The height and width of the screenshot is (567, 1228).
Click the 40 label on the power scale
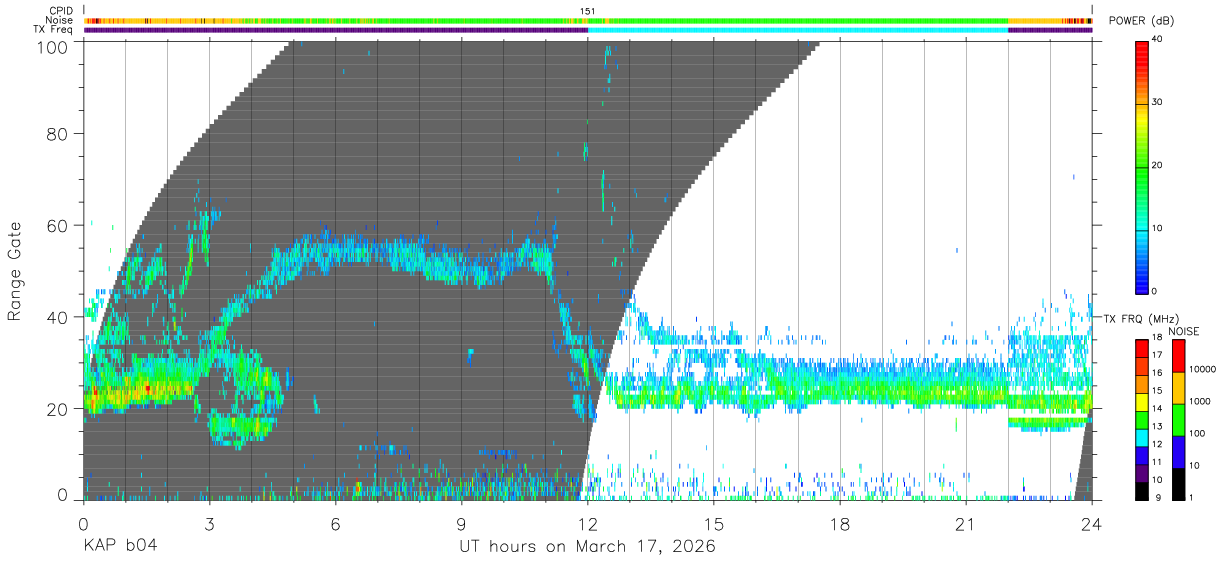[x=1158, y=40]
